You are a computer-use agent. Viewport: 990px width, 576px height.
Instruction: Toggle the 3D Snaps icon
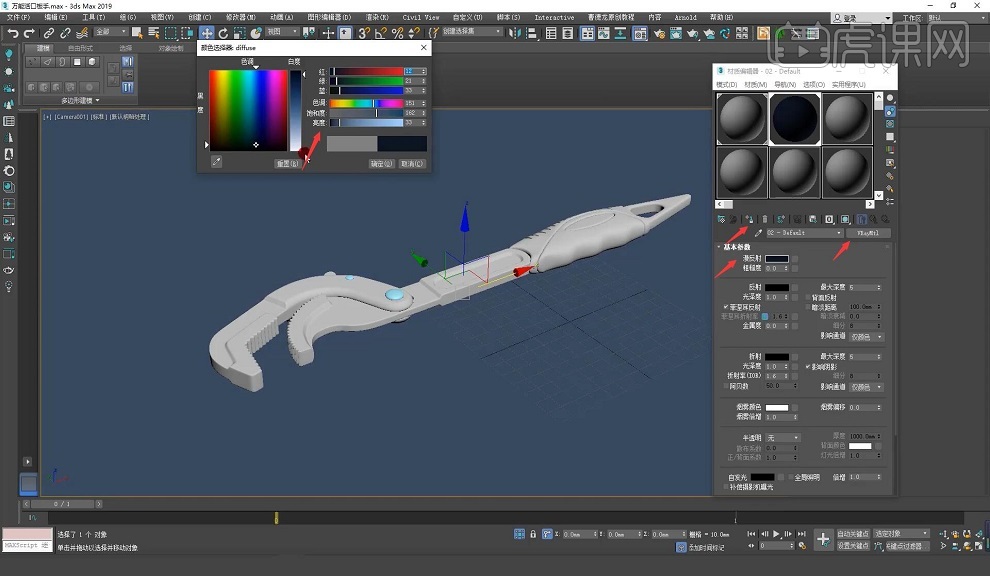(x=364, y=33)
